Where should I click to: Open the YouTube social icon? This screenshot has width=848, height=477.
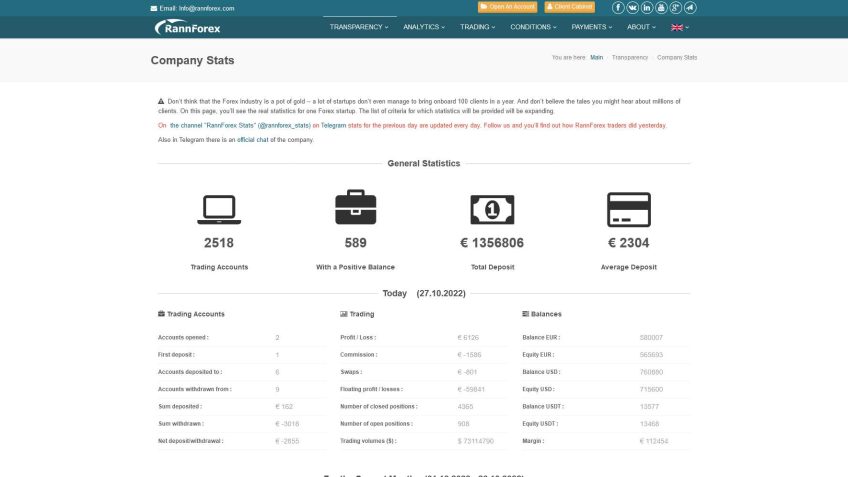point(662,8)
